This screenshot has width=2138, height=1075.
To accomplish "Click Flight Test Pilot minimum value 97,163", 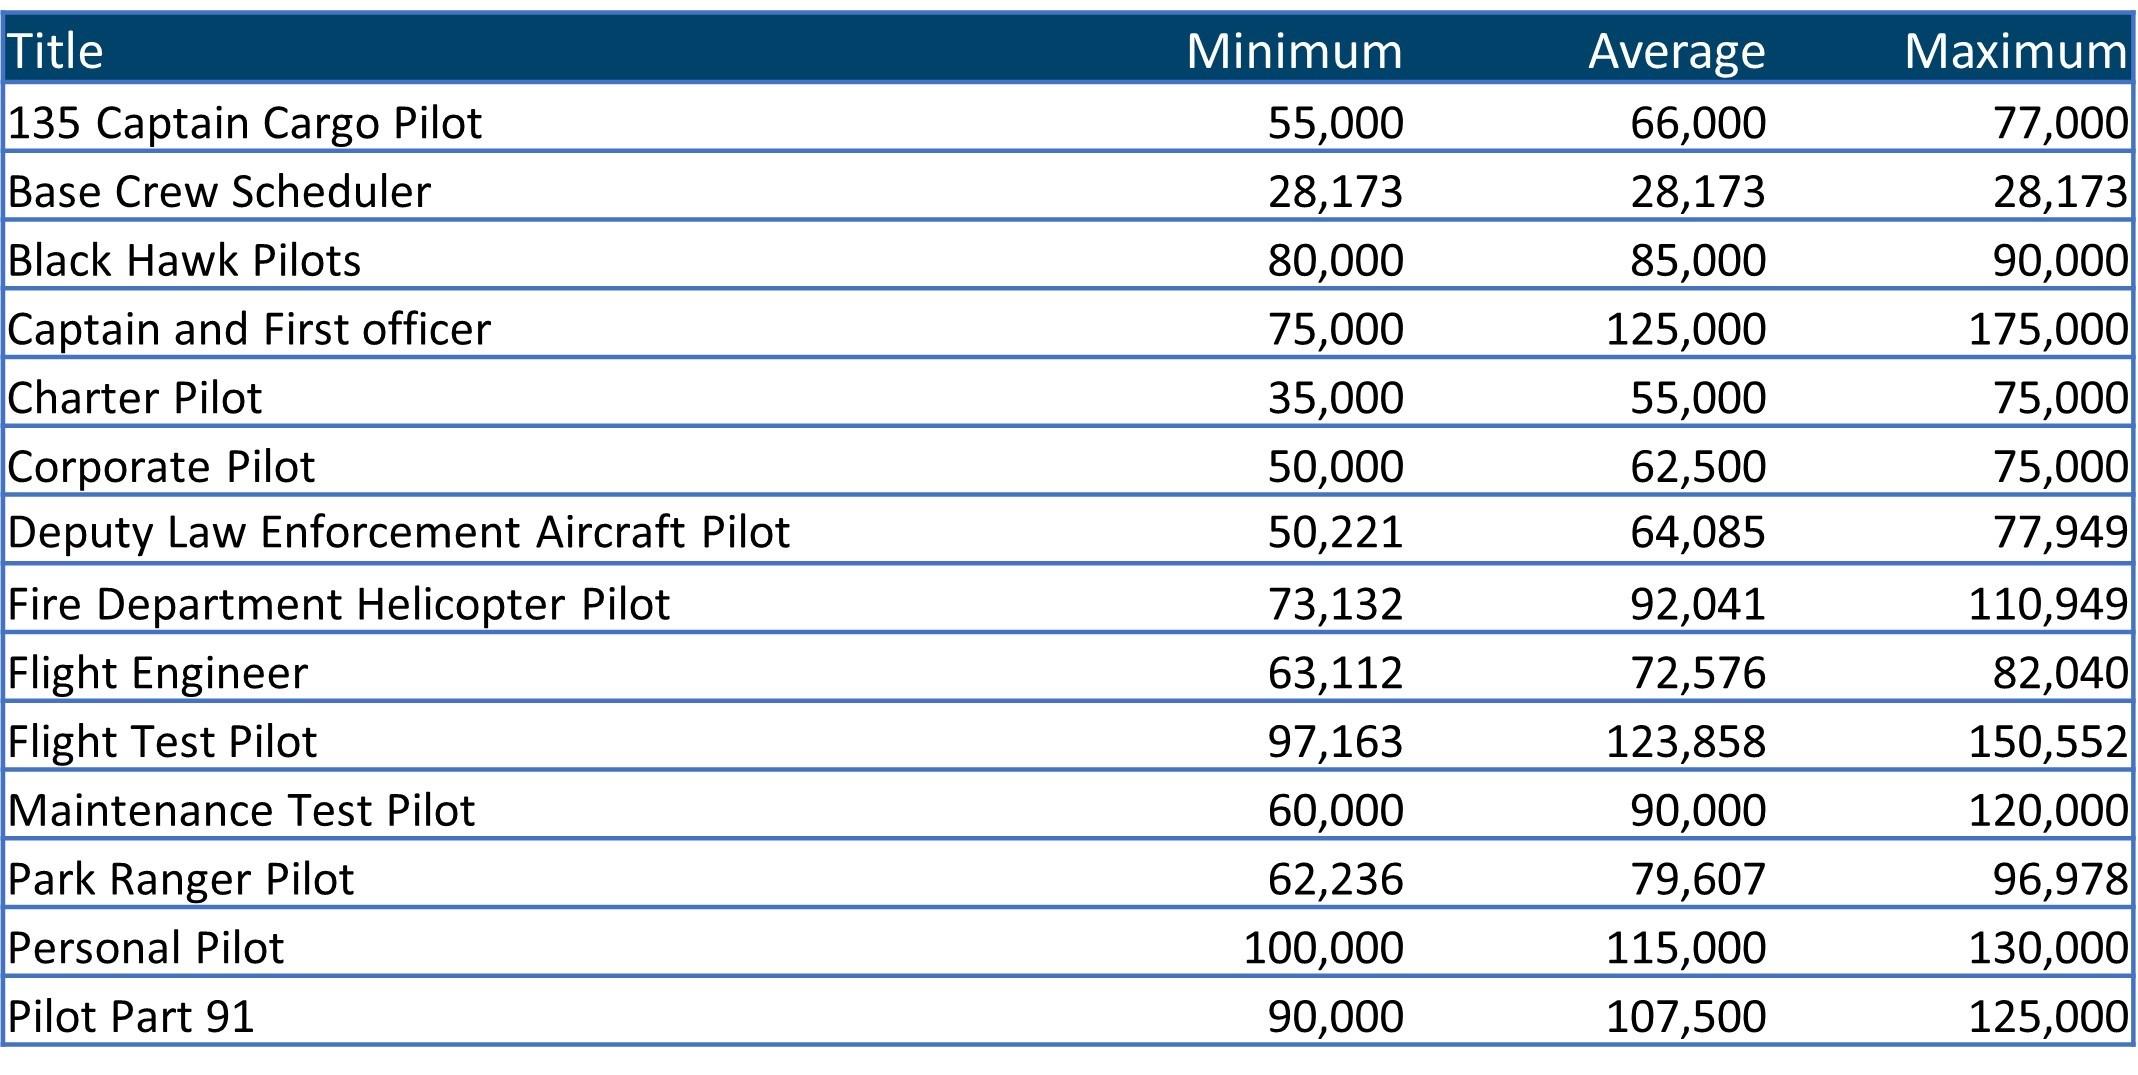I will 1335,742.
